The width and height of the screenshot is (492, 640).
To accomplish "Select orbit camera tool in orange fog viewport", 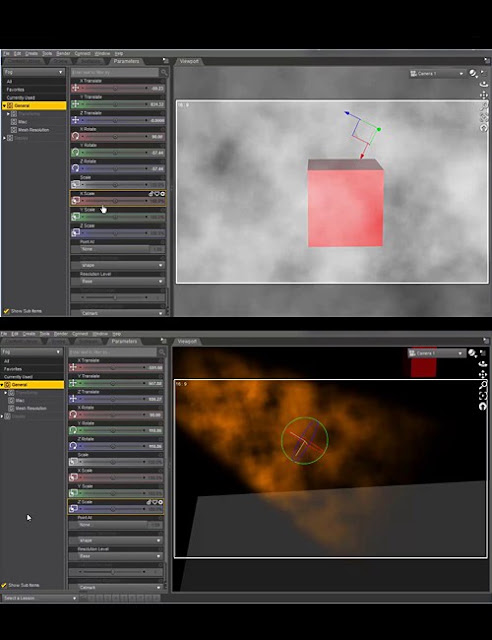I will 483,364.
